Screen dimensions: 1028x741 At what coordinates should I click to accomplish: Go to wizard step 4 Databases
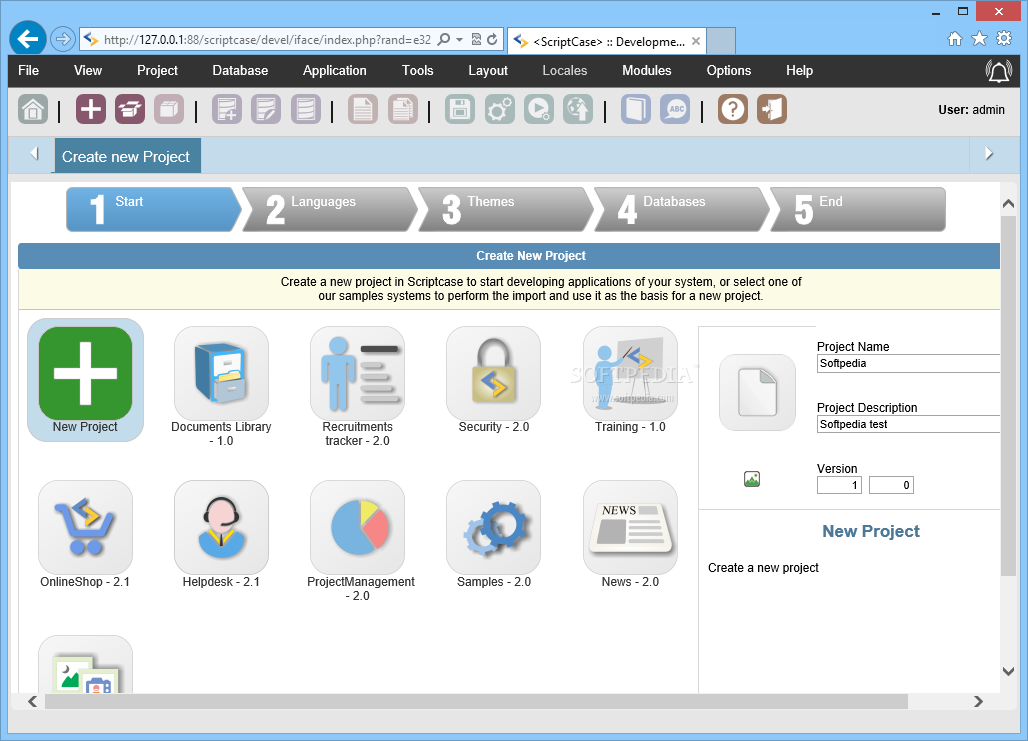pos(681,210)
